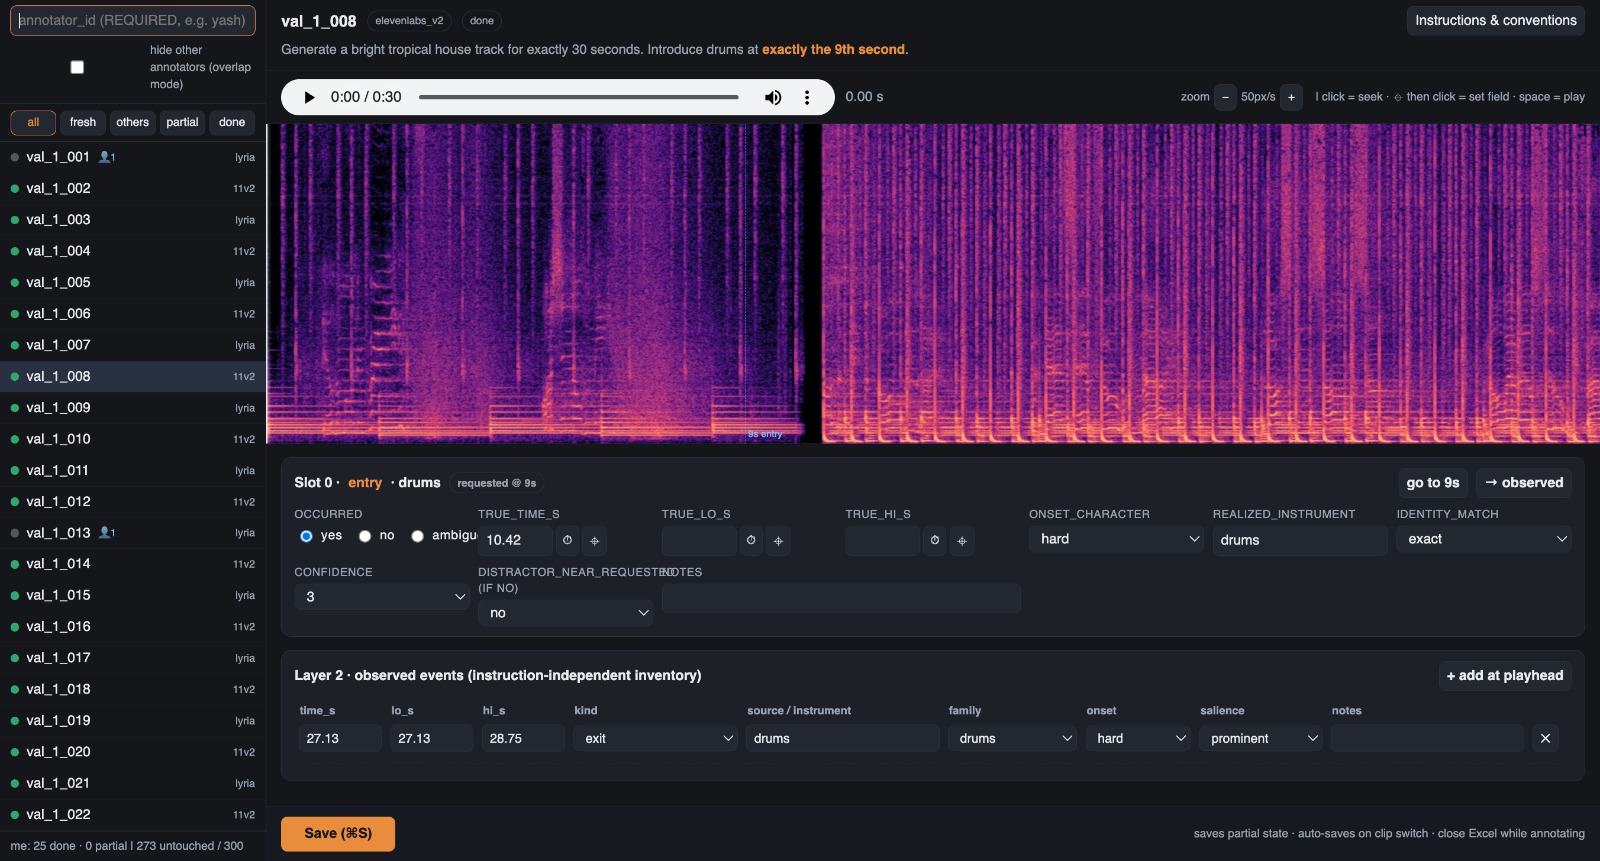1600x861 pixels.
Task: Open the audio player three-dot menu
Action: tap(807, 97)
